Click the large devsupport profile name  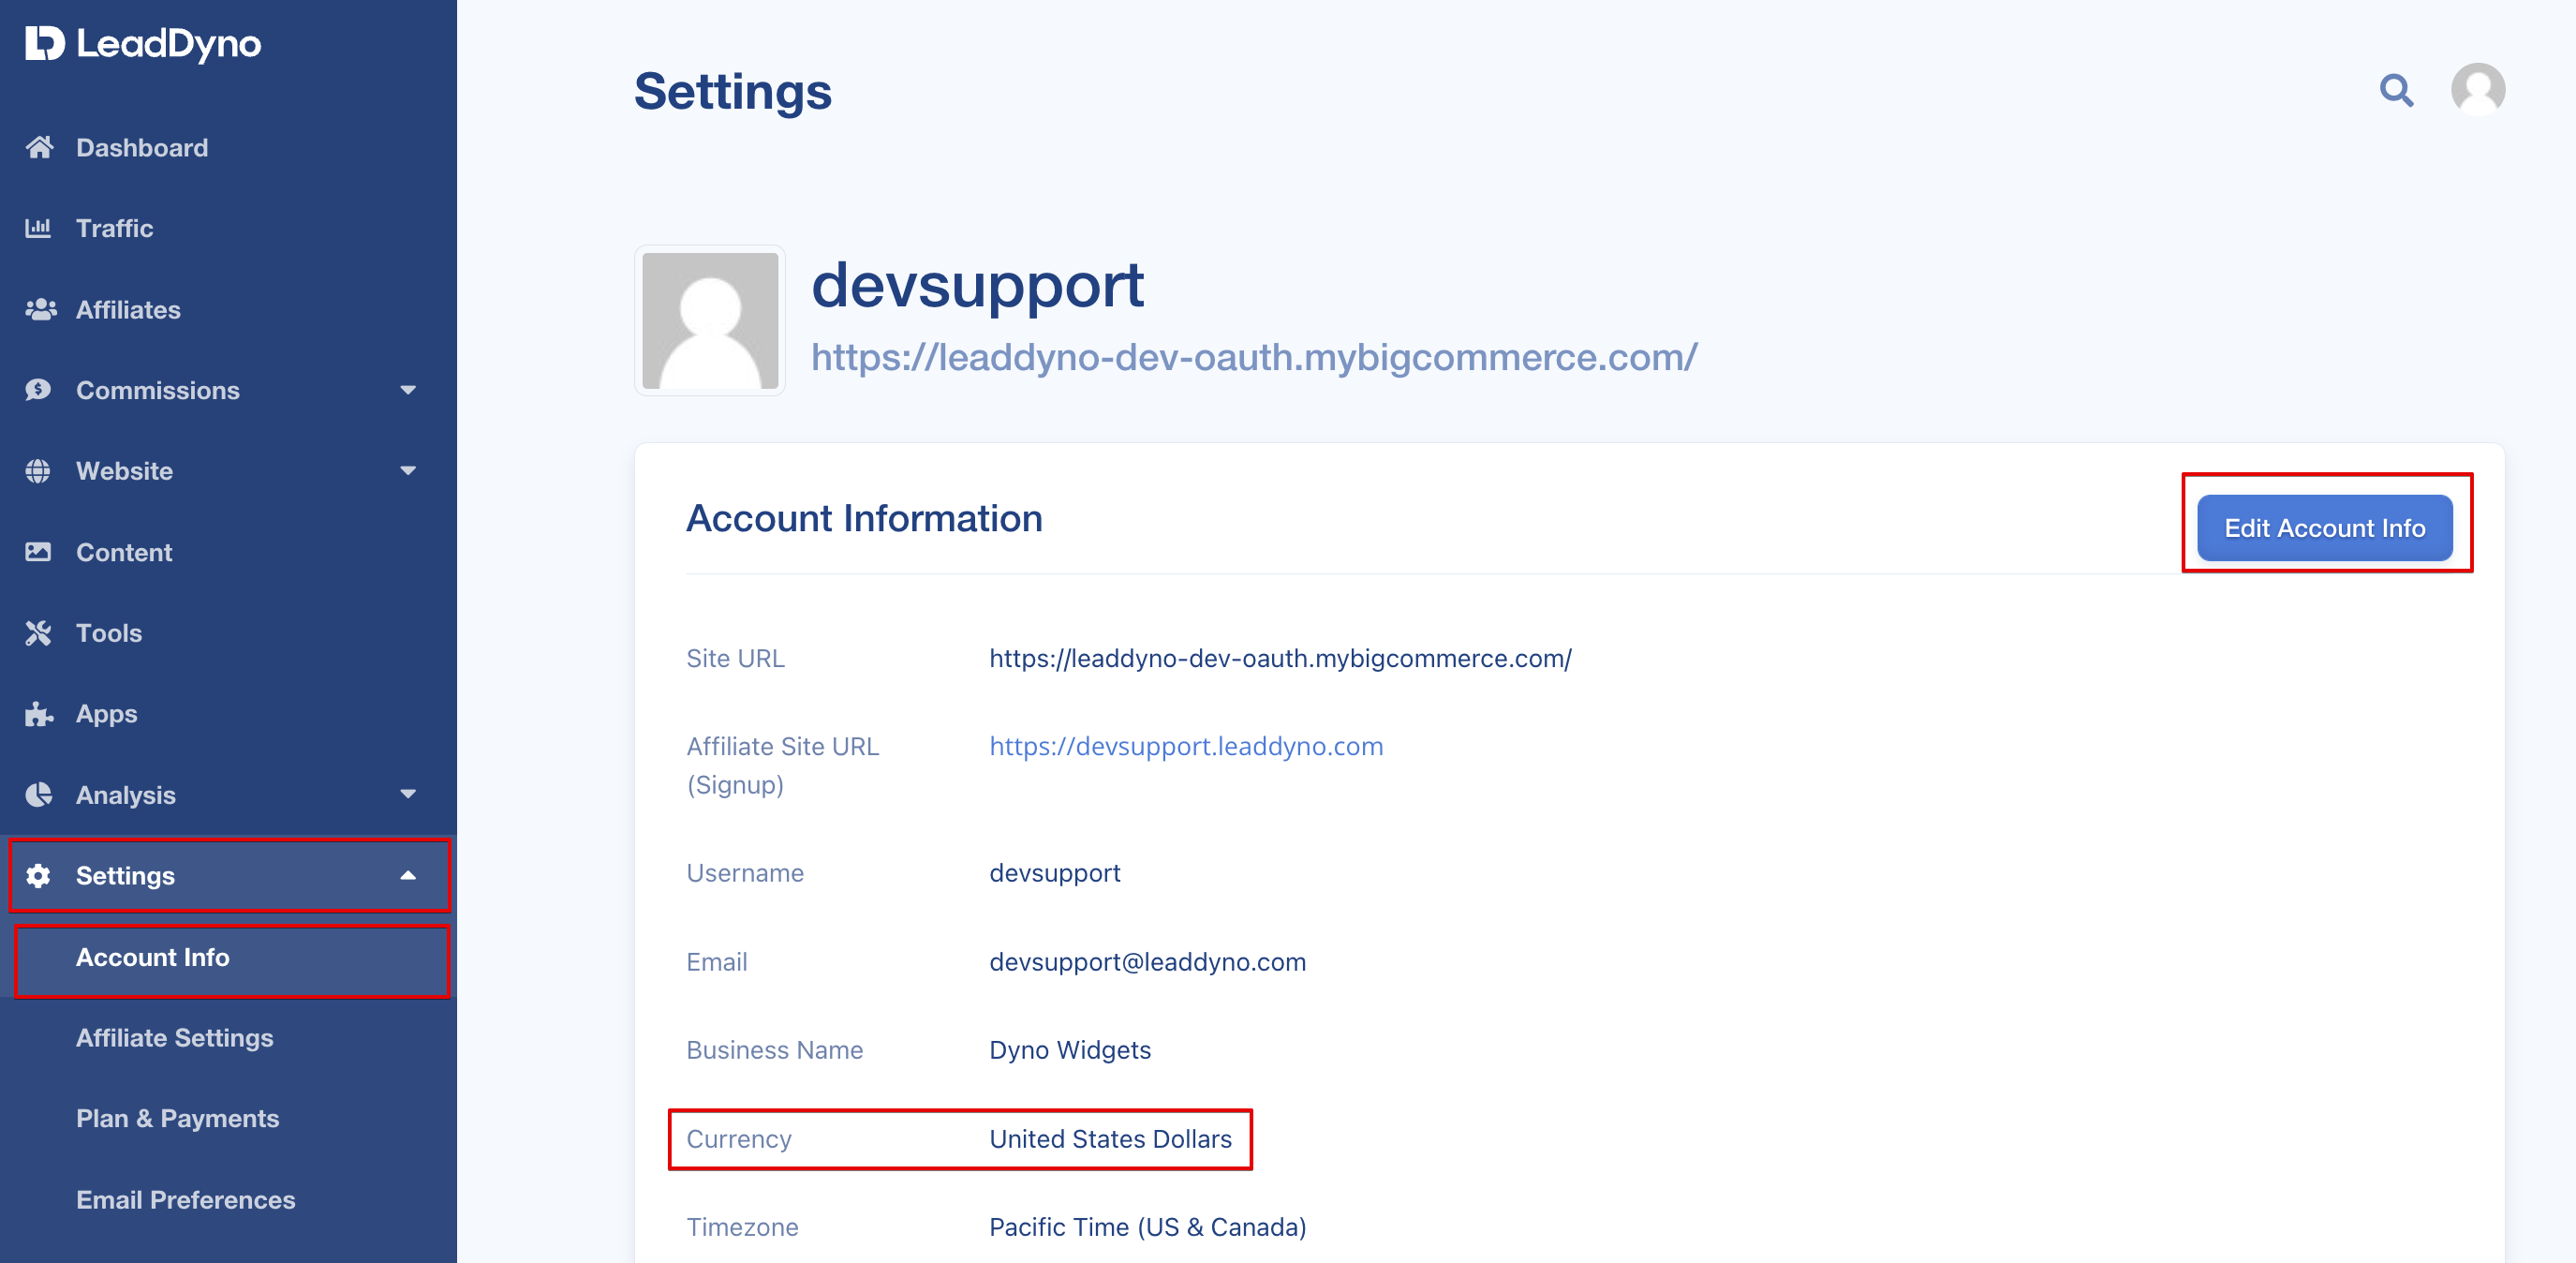[977, 286]
